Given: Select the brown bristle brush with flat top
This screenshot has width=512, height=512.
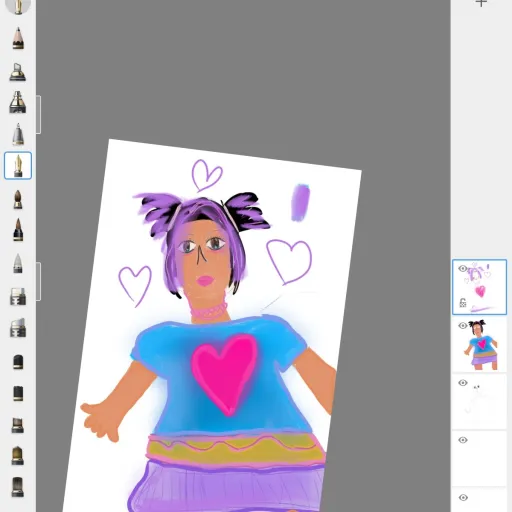Looking at the screenshot, I should (18, 425).
